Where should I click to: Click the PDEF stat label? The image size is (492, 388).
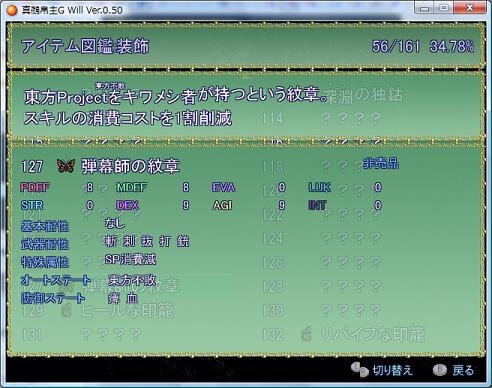[35, 187]
